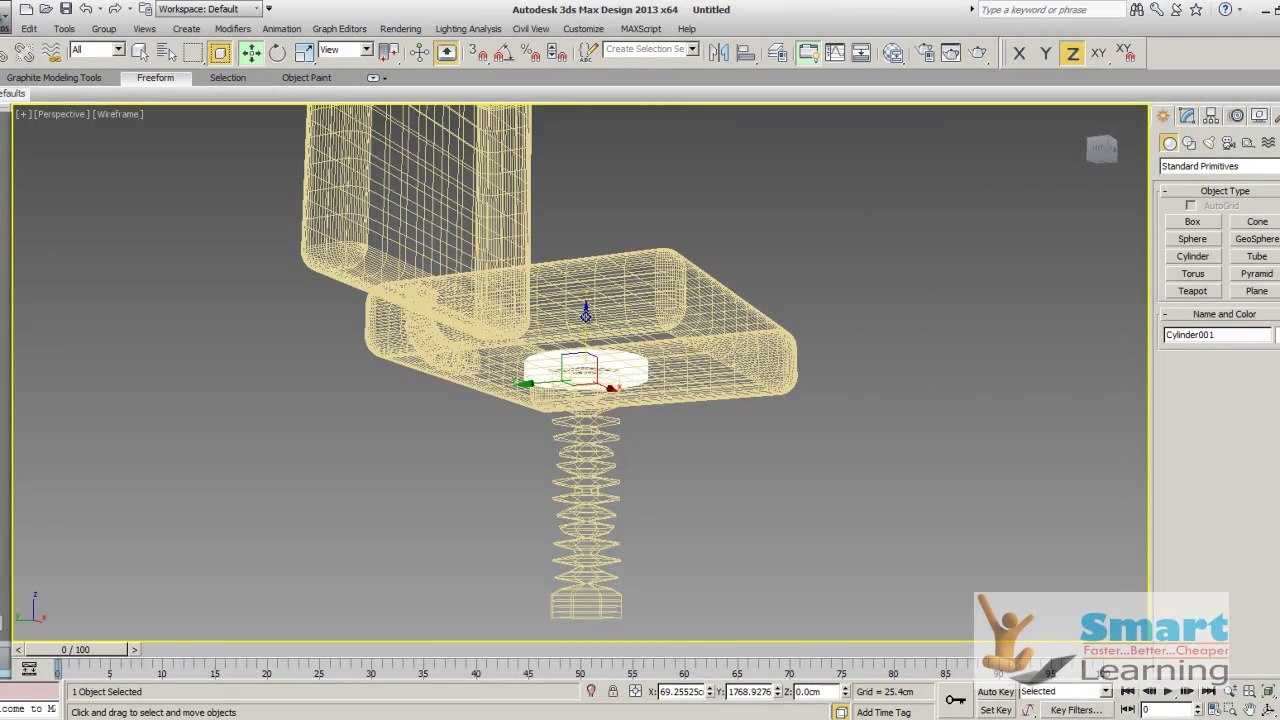1280x720 pixels.
Task: Open the Customize menu
Action: (583, 29)
